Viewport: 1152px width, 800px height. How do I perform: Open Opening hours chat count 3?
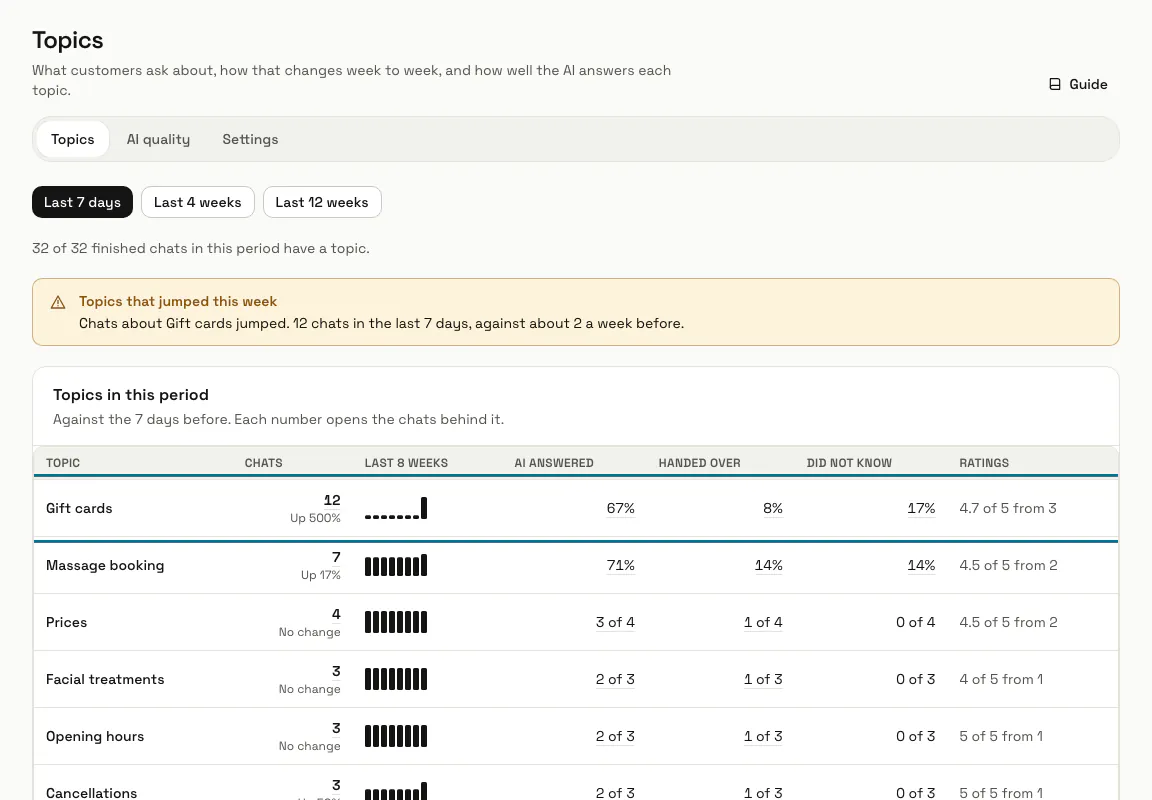(336, 728)
